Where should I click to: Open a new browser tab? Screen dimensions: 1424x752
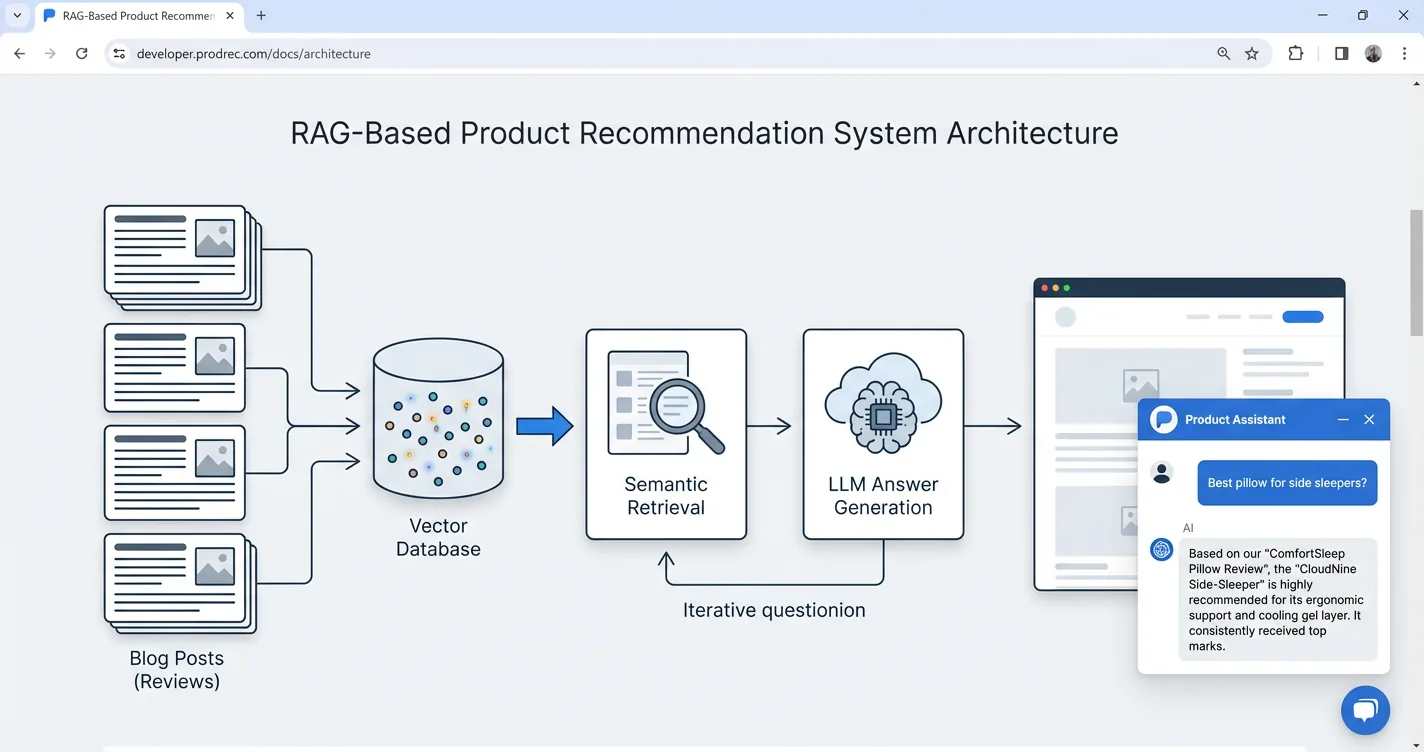click(261, 16)
